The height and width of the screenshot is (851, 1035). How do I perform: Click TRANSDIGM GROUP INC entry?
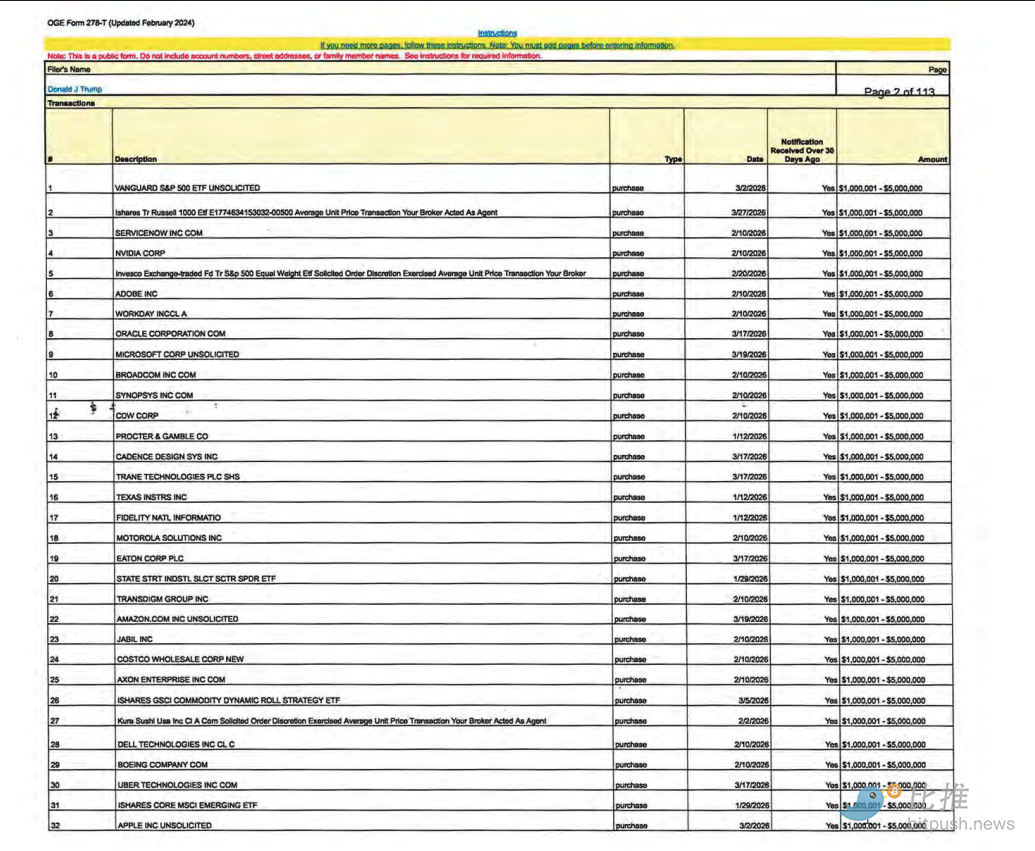pyautogui.click(x=162, y=599)
